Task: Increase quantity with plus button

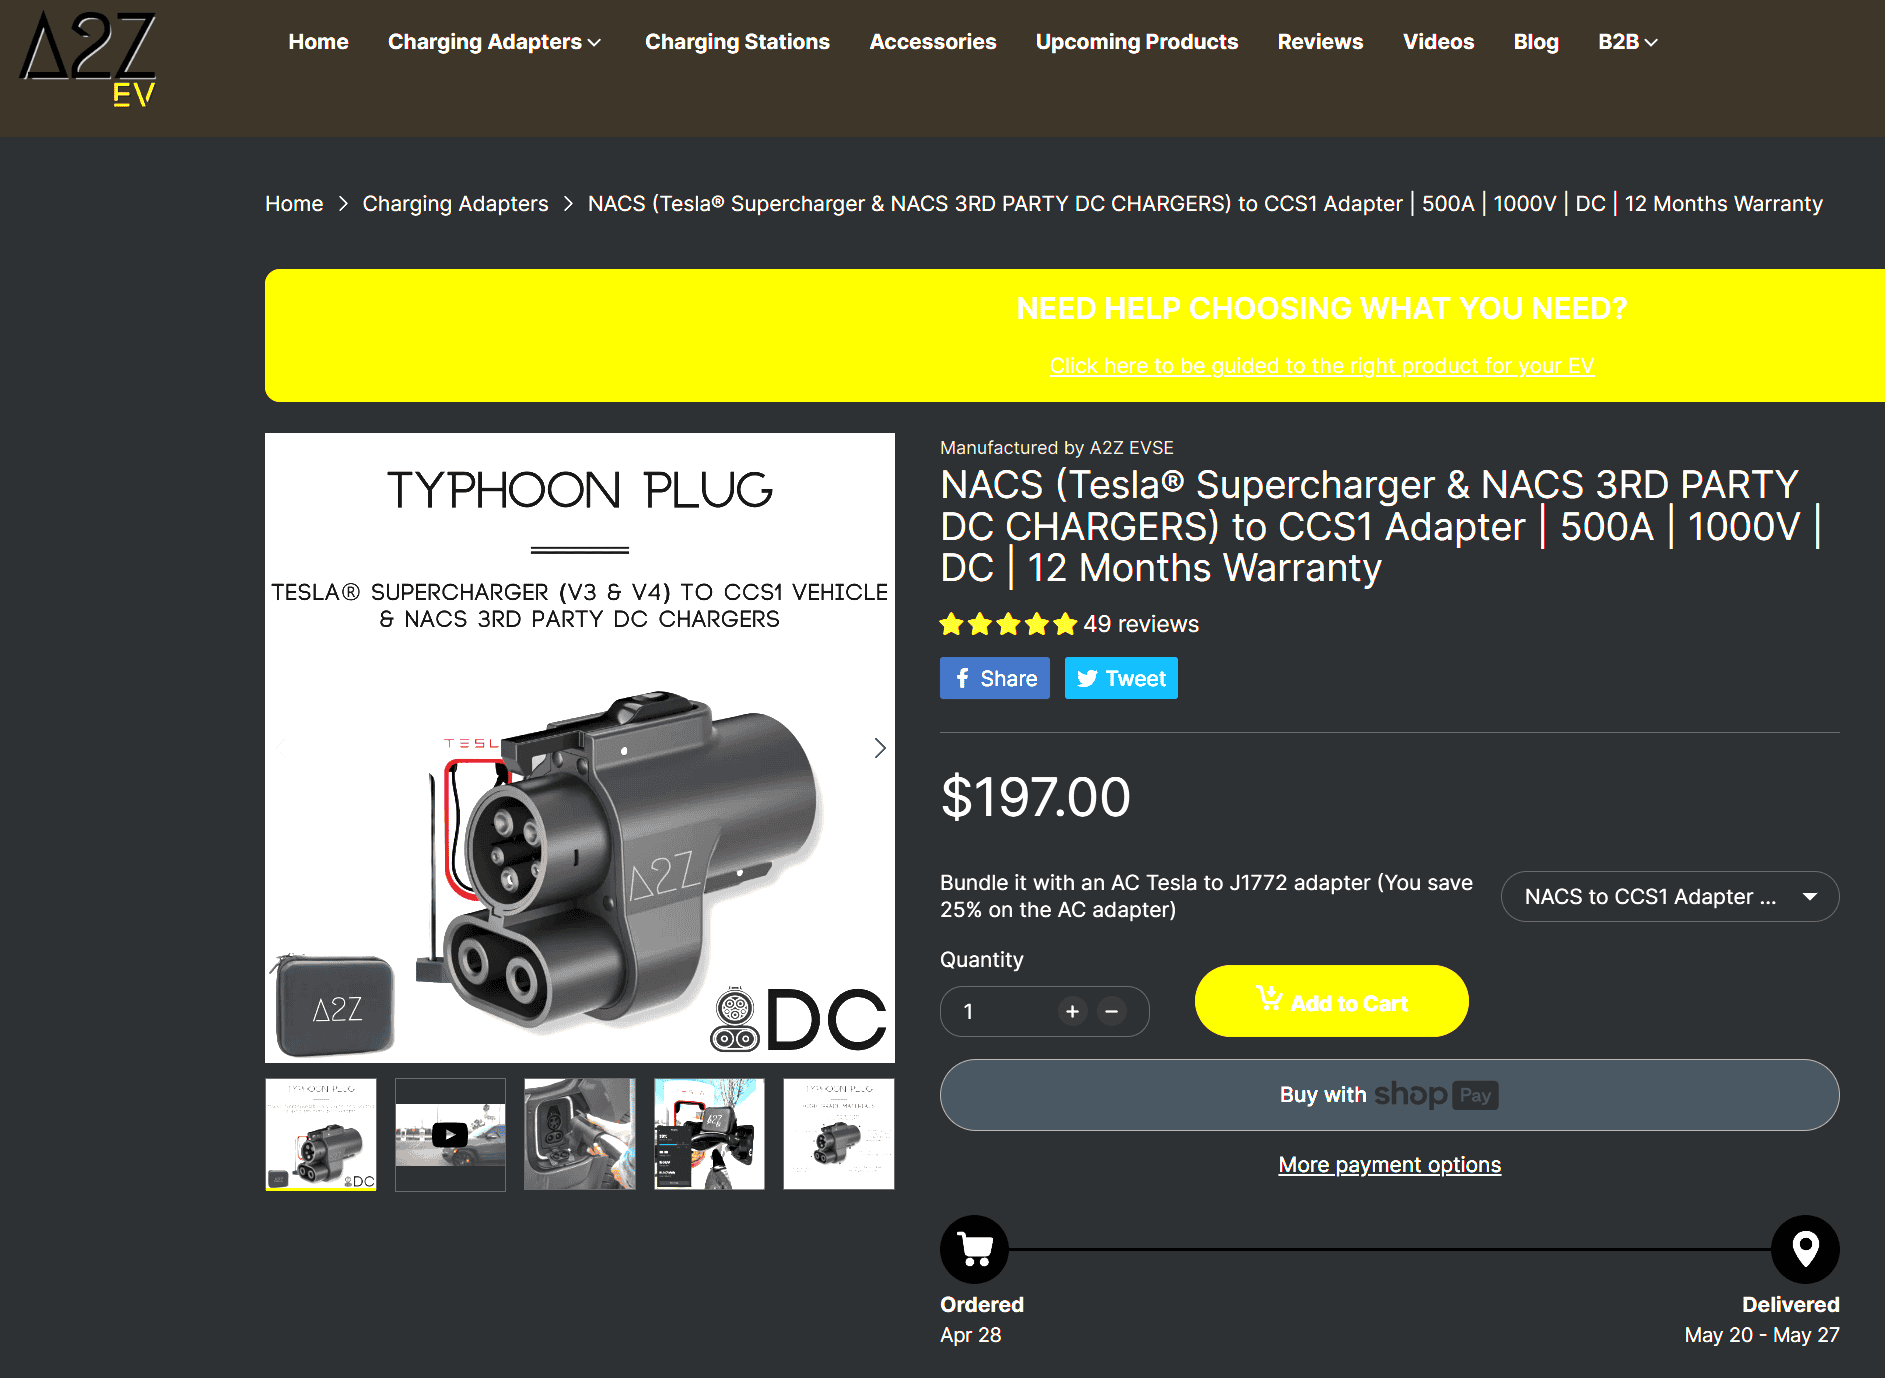Action: click(1072, 1011)
